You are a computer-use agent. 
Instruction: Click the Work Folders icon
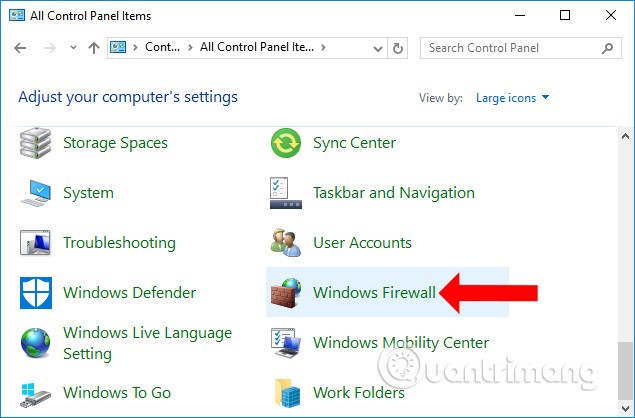pyautogui.click(x=286, y=393)
